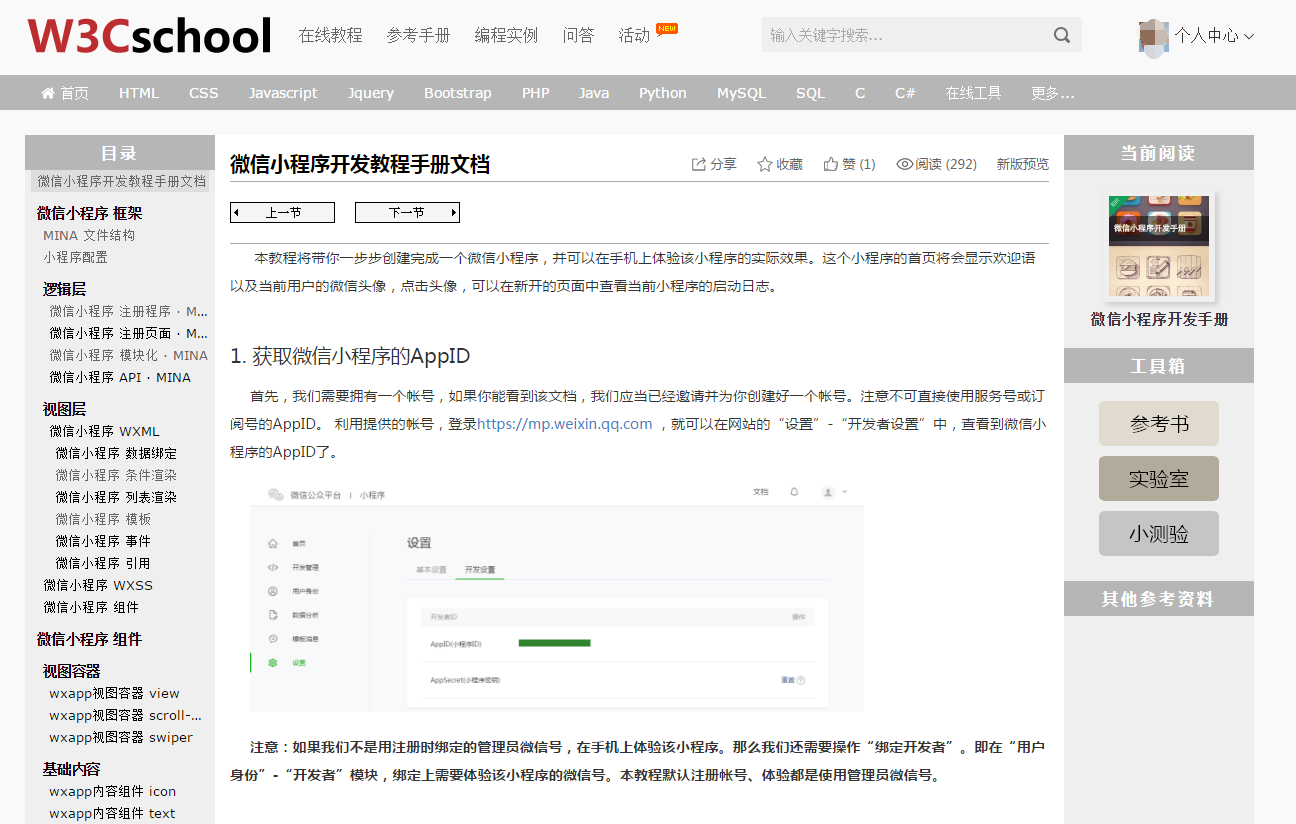Open 微信小程序 事件 in the sidebar
Image resolution: width=1296 pixels, height=824 pixels.
click(x=103, y=541)
